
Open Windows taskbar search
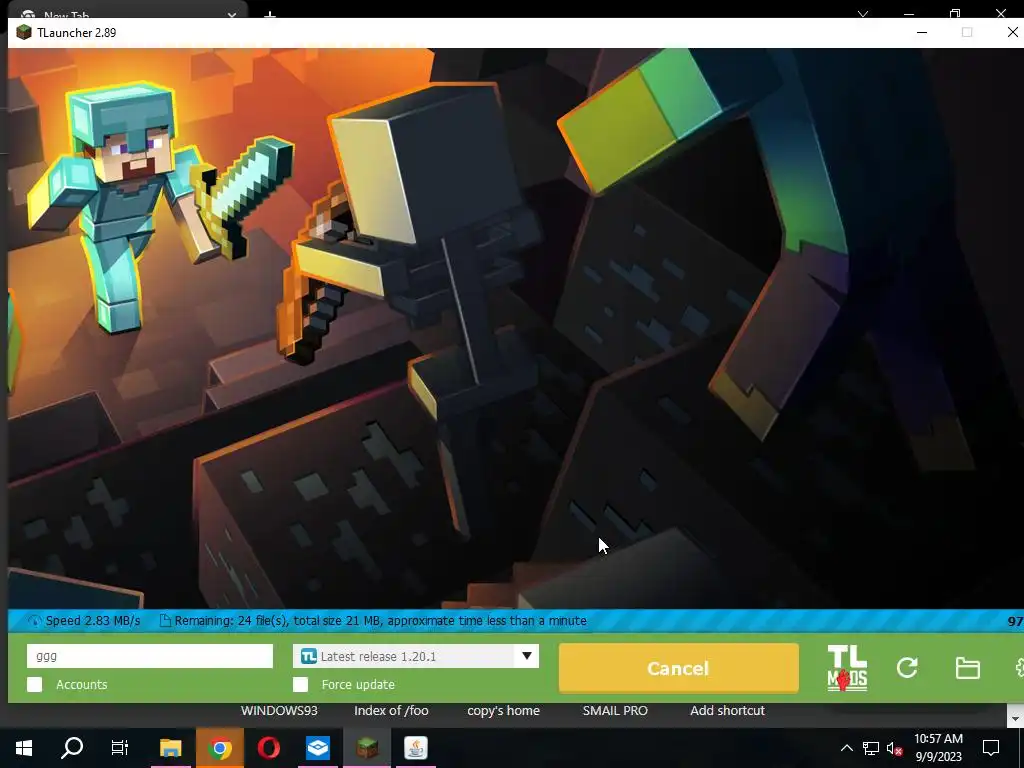[x=72, y=748]
